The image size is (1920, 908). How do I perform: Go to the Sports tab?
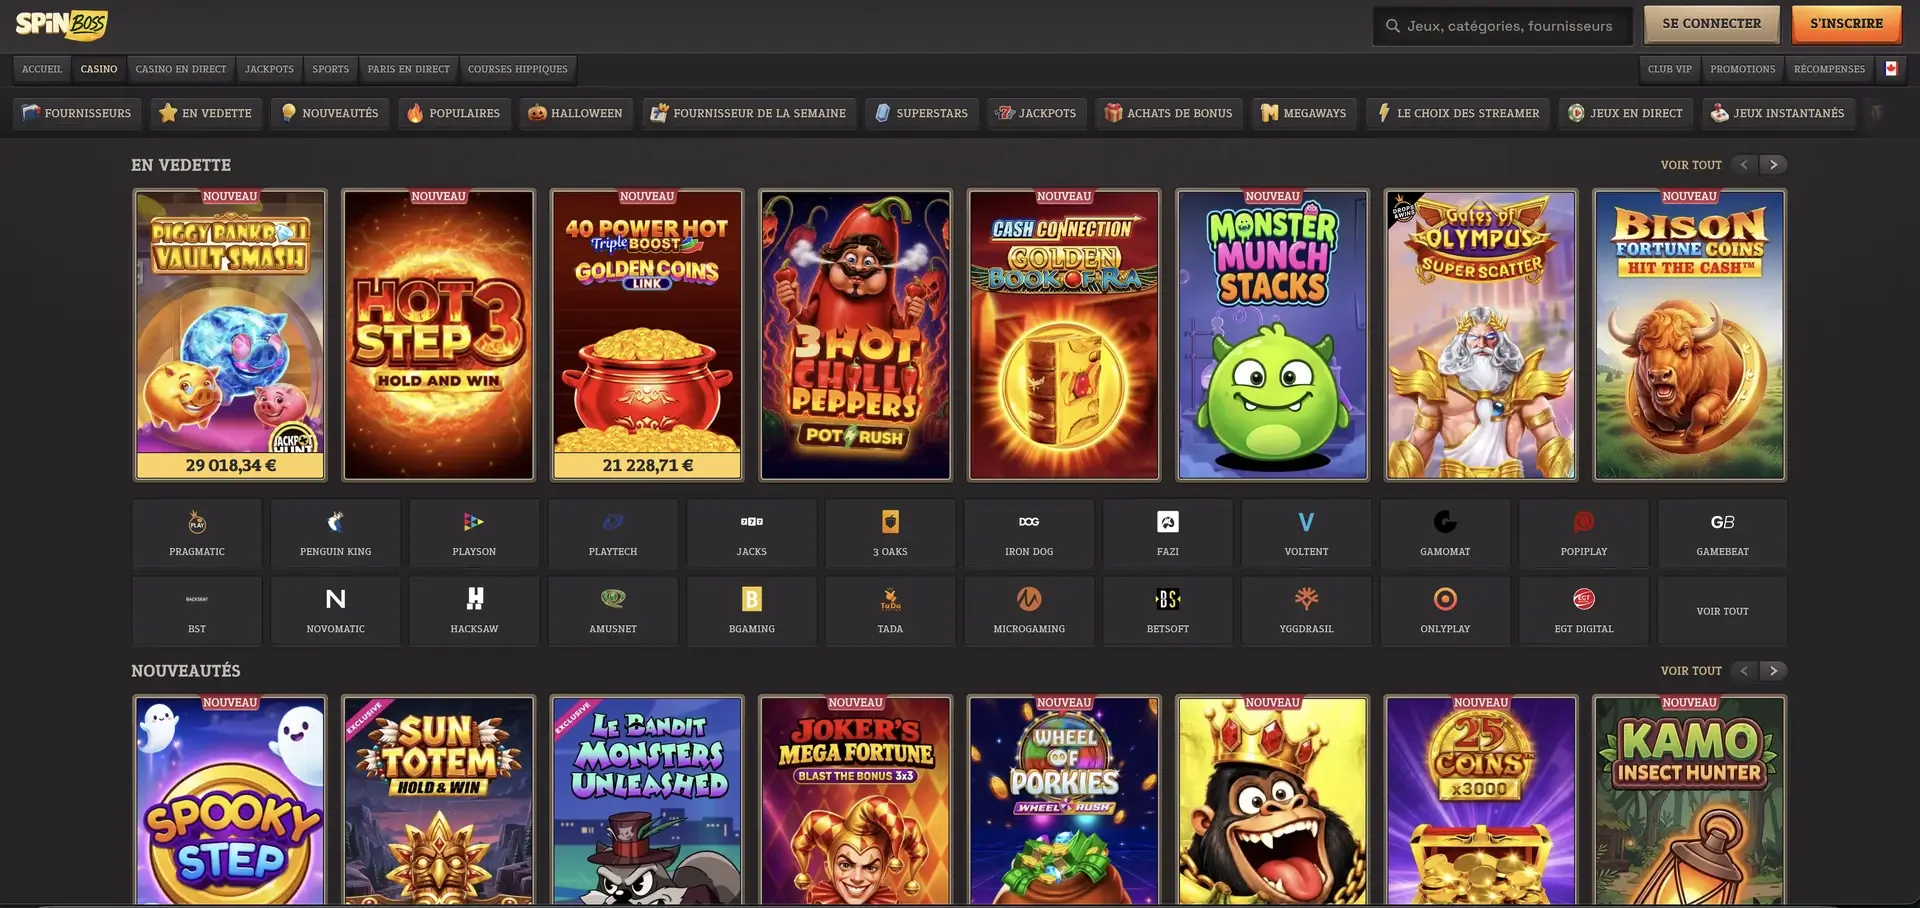pos(330,69)
